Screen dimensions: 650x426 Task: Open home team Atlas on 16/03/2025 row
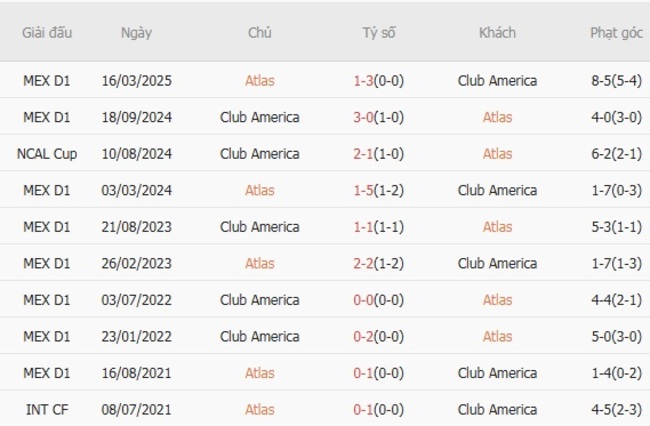coord(260,81)
